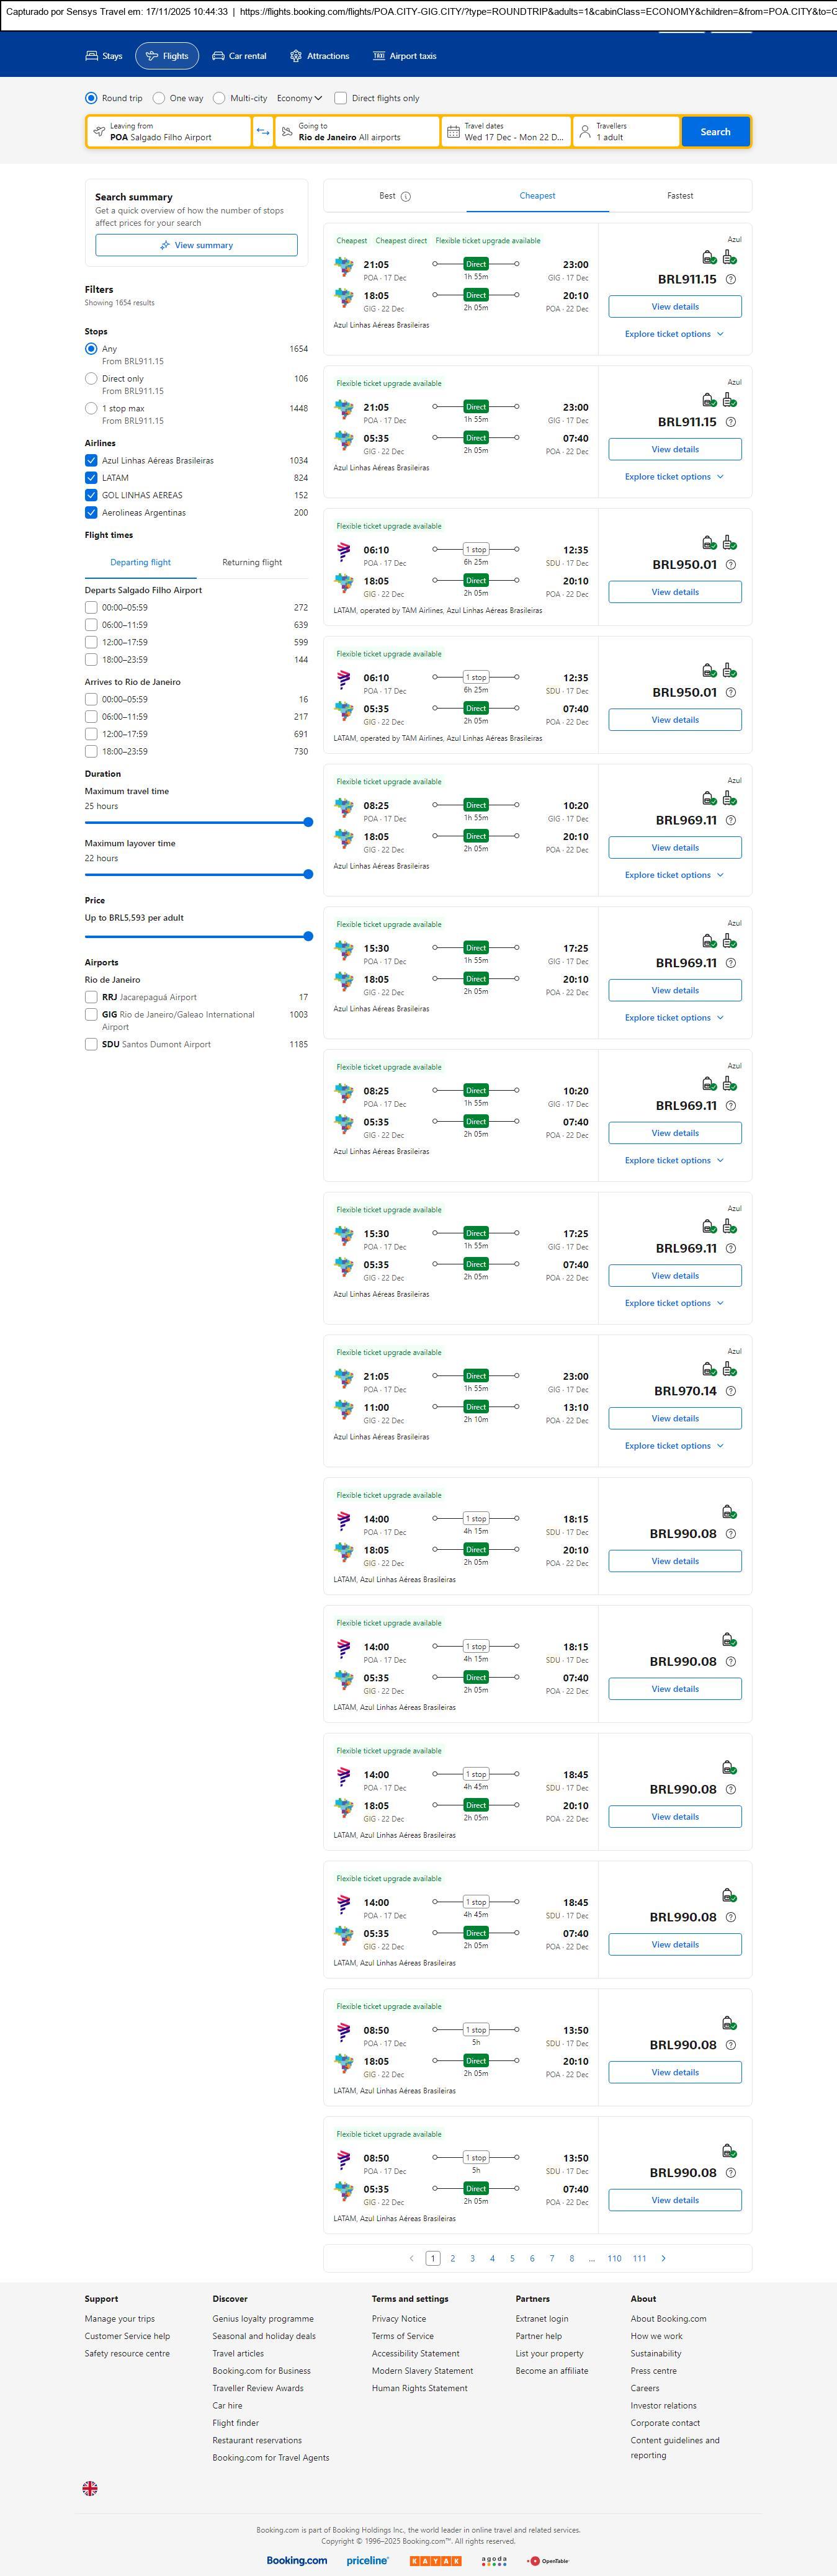Select the Direct only stops option
This screenshot has width=837, height=2576.
91,379
